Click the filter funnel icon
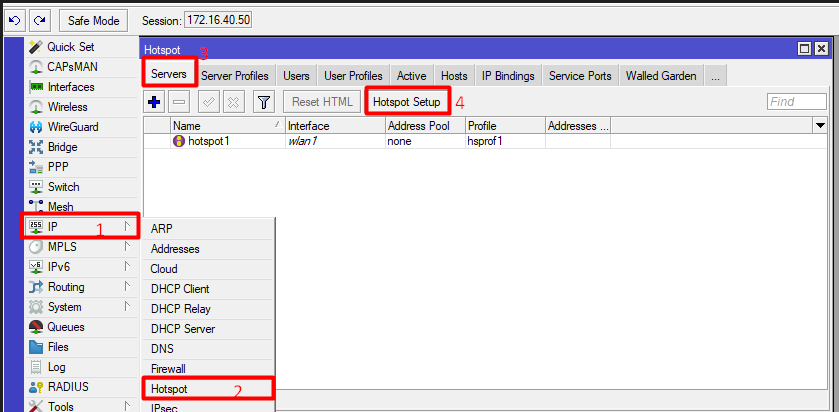This screenshot has width=839, height=412. [x=263, y=102]
